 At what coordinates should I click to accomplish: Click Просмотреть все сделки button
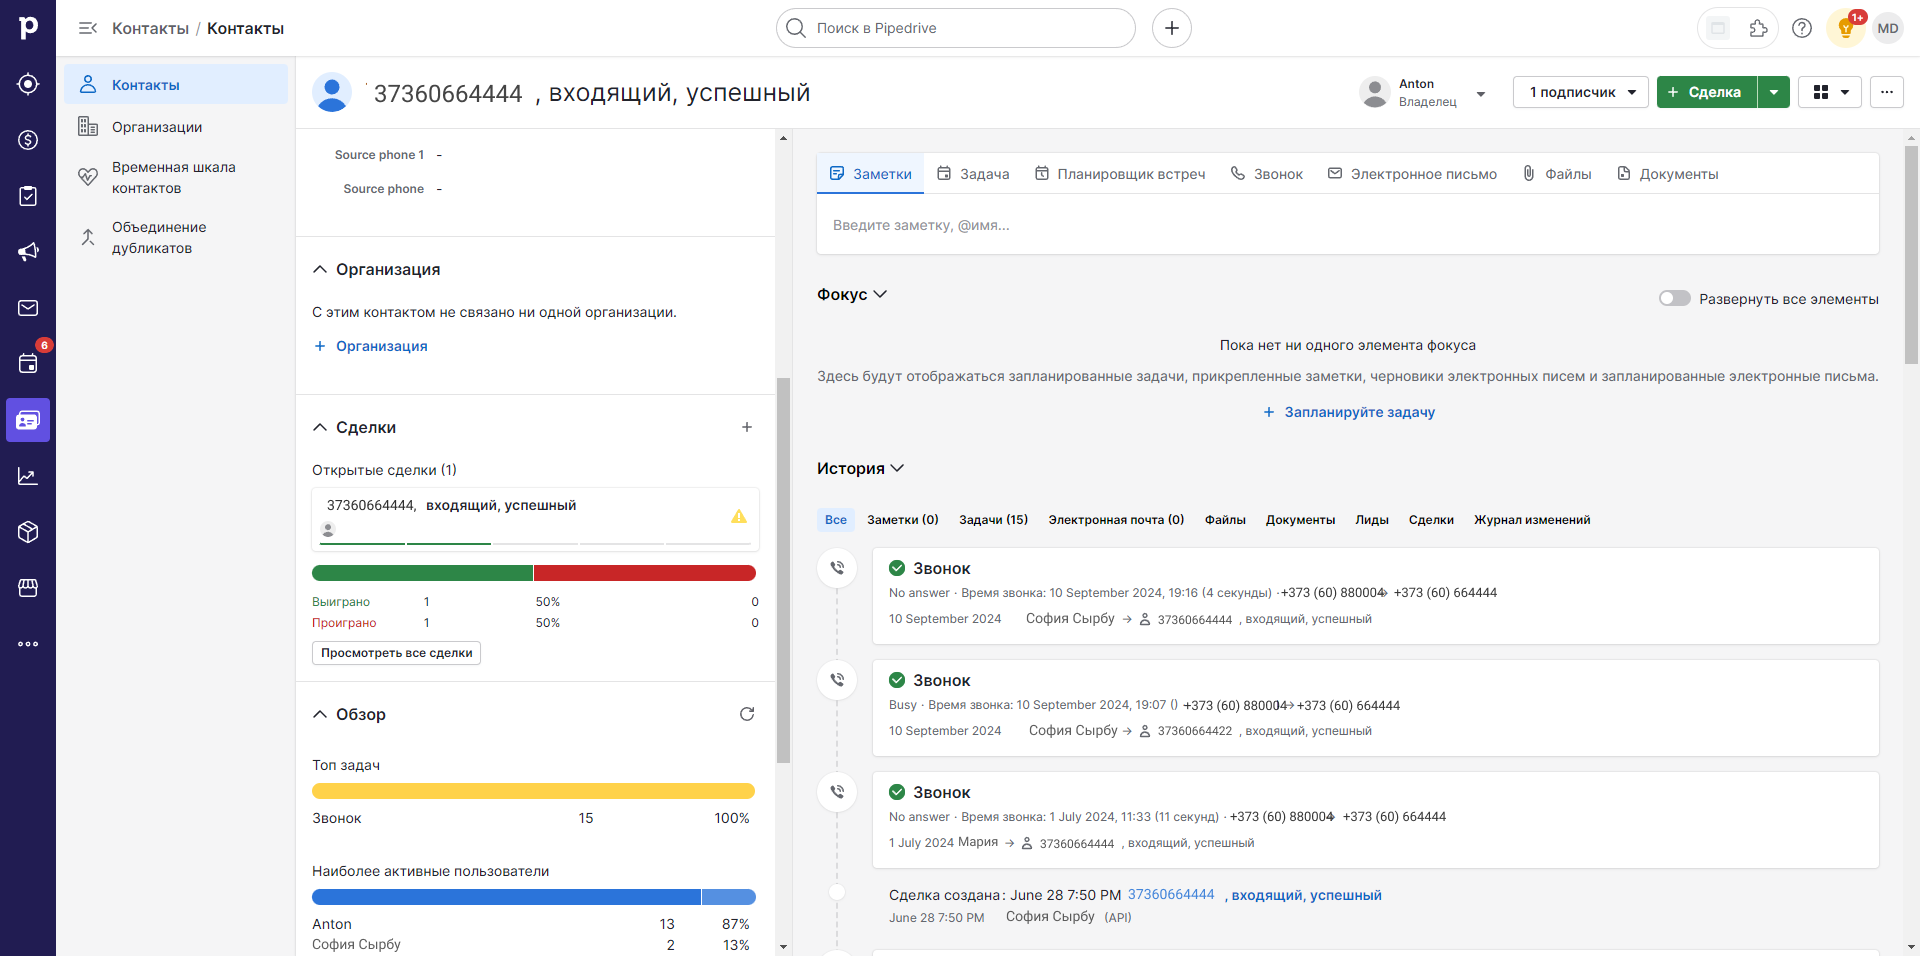[396, 653]
